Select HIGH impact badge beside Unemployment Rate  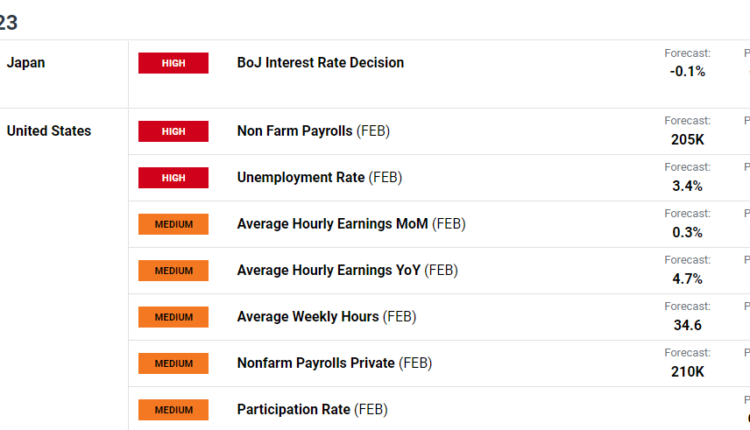pyautogui.click(x=173, y=178)
